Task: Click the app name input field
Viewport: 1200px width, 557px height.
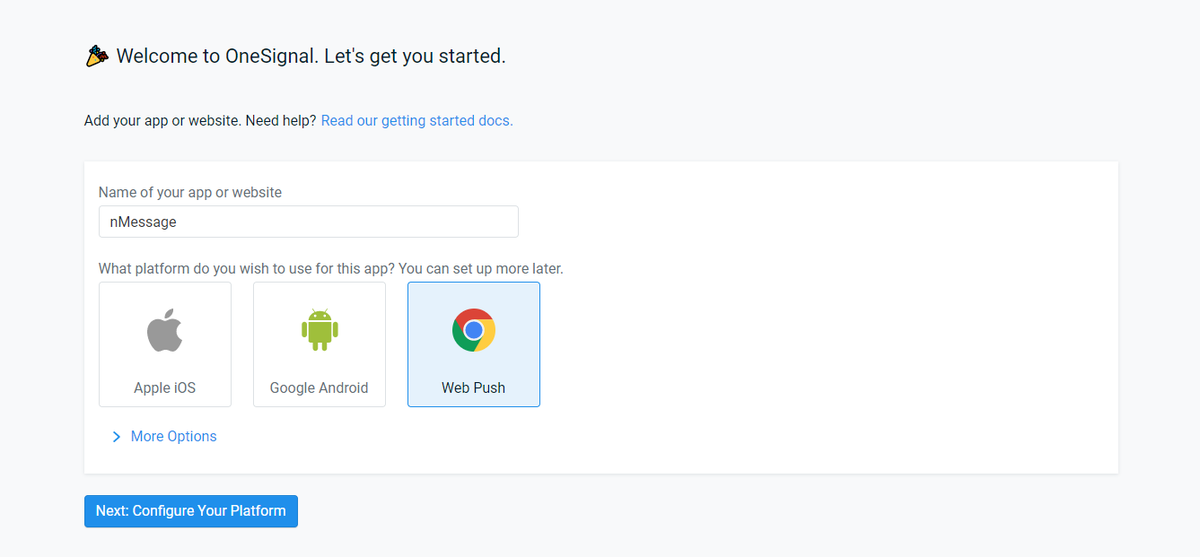Action: [308, 222]
